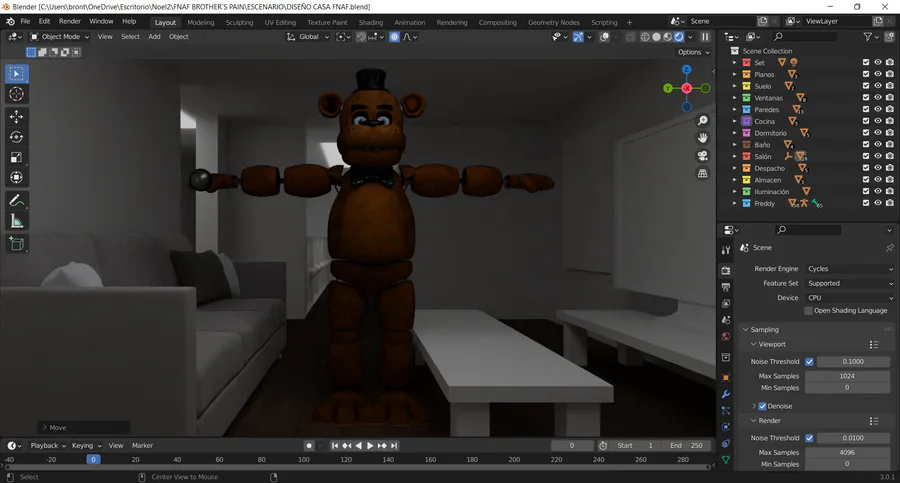Image resolution: width=900 pixels, height=483 pixels.
Task: Click the viewport zoom magnifier icon
Action: coord(703,121)
